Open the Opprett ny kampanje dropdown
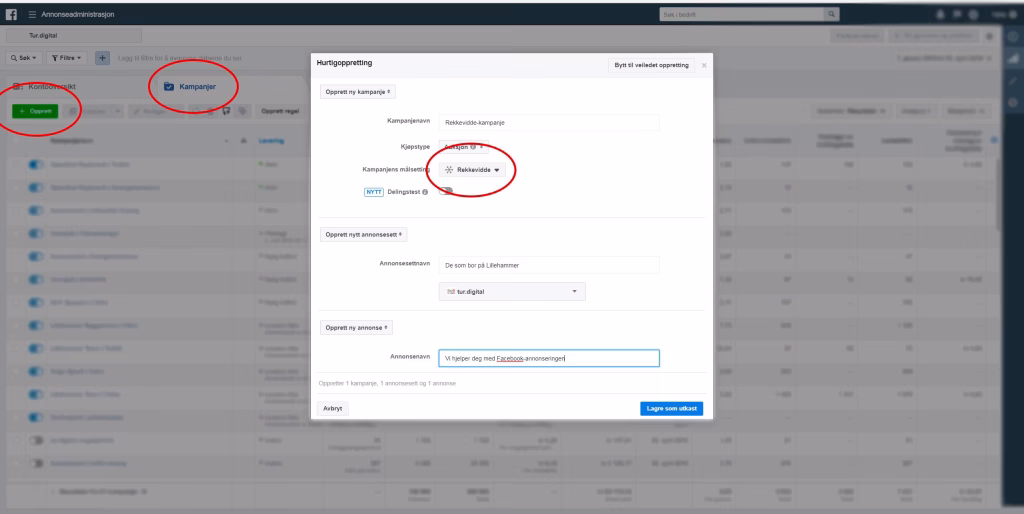 click(357, 92)
